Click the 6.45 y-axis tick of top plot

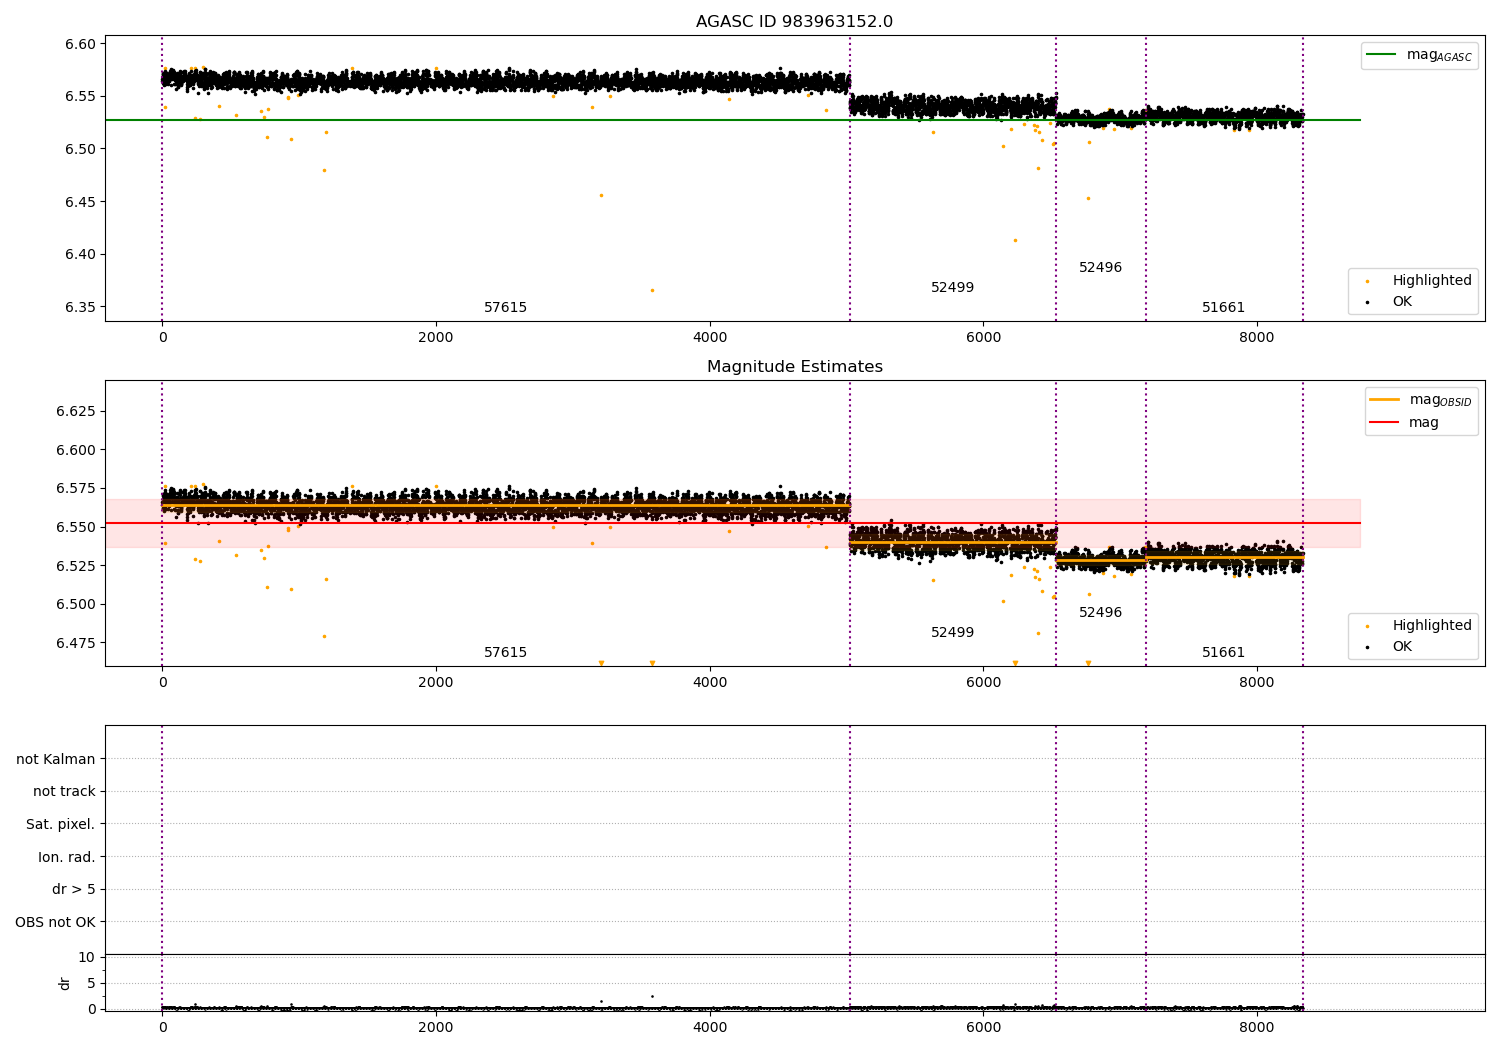tap(81, 202)
